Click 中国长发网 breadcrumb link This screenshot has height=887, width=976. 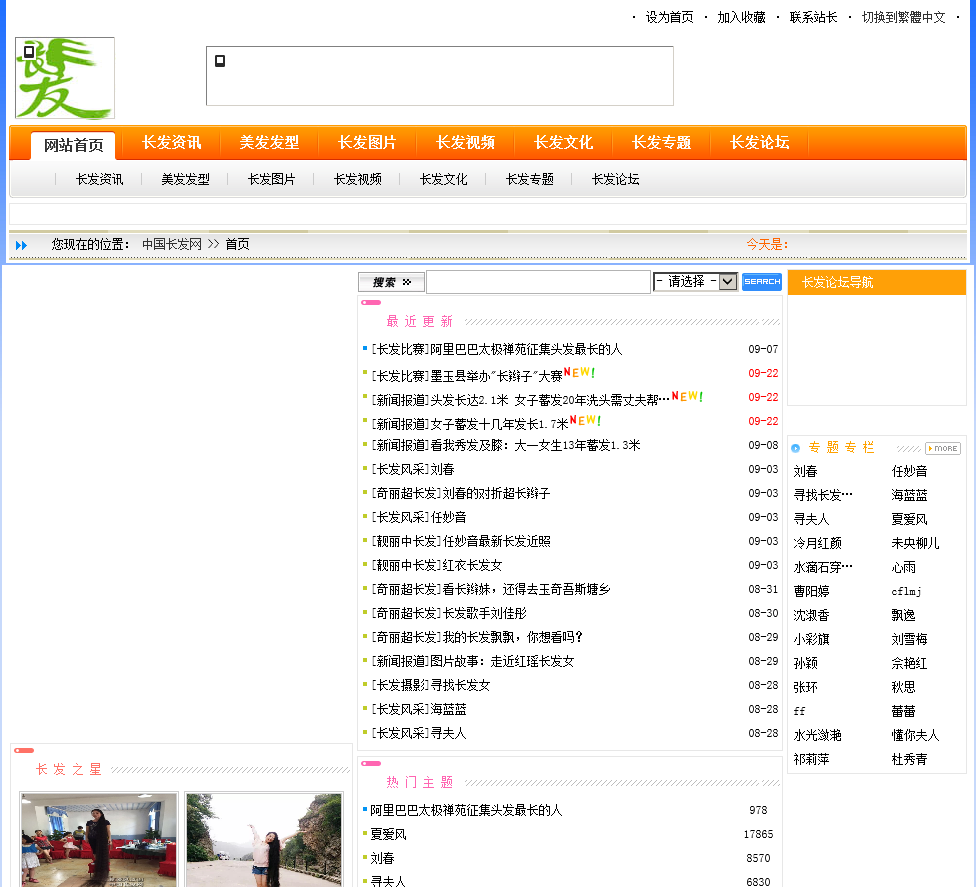[x=171, y=244]
